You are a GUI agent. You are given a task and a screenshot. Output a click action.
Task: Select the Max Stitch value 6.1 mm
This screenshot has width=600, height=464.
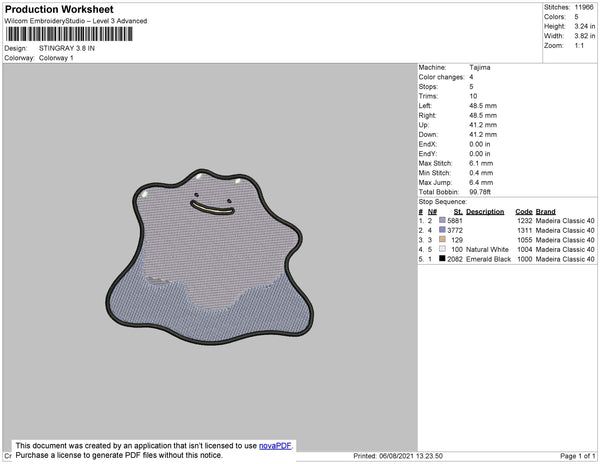(x=481, y=163)
